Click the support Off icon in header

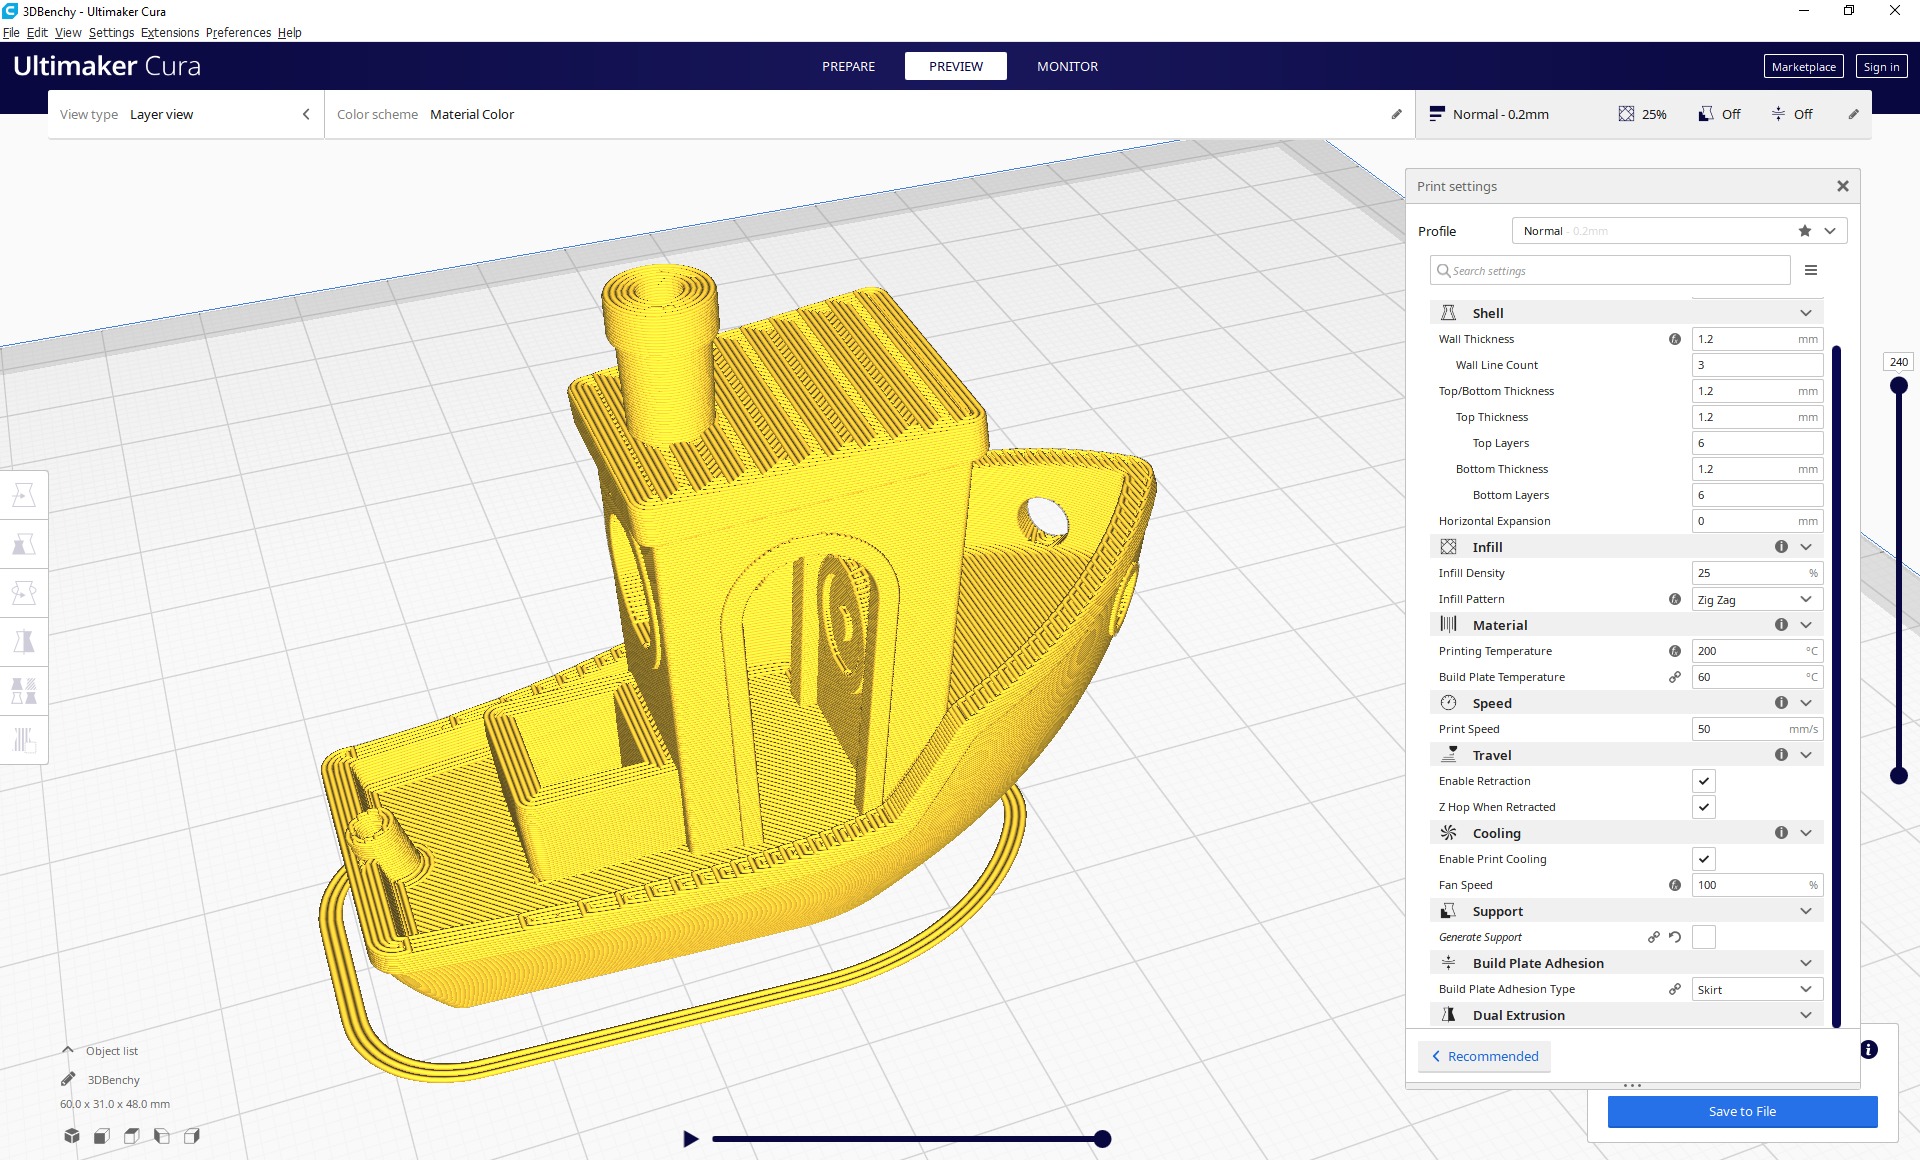pos(1706,114)
